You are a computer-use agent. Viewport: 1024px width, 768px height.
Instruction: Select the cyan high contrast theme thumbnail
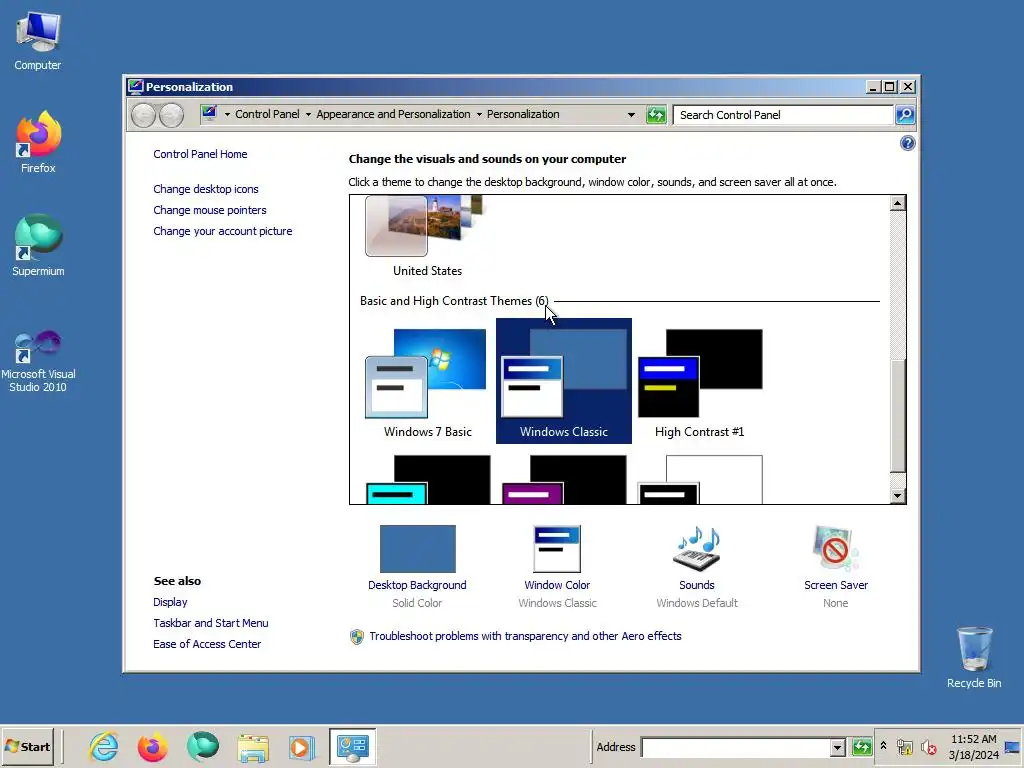point(427,480)
